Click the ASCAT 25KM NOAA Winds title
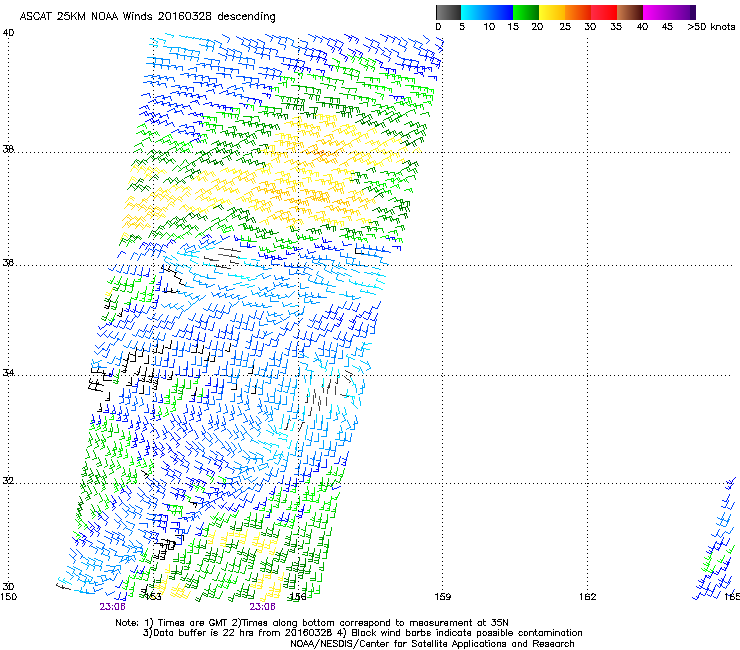The width and height of the screenshot is (740, 650). (x=147, y=17)
